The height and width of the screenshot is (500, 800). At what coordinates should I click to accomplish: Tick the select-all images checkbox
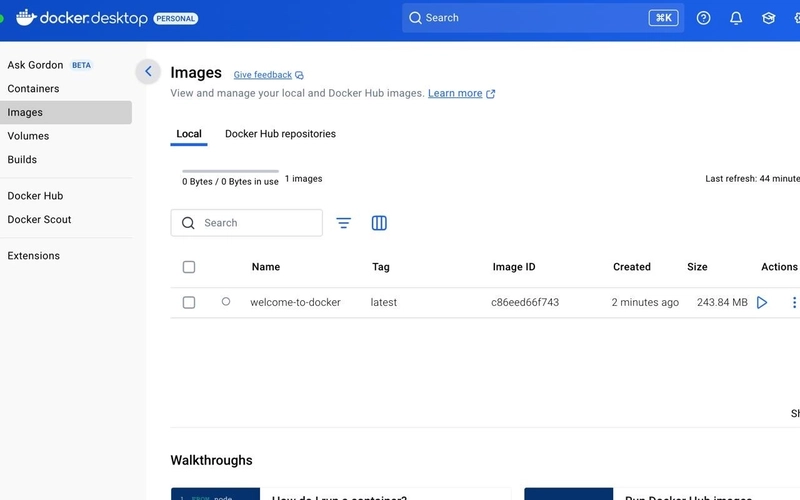[189, 267]
